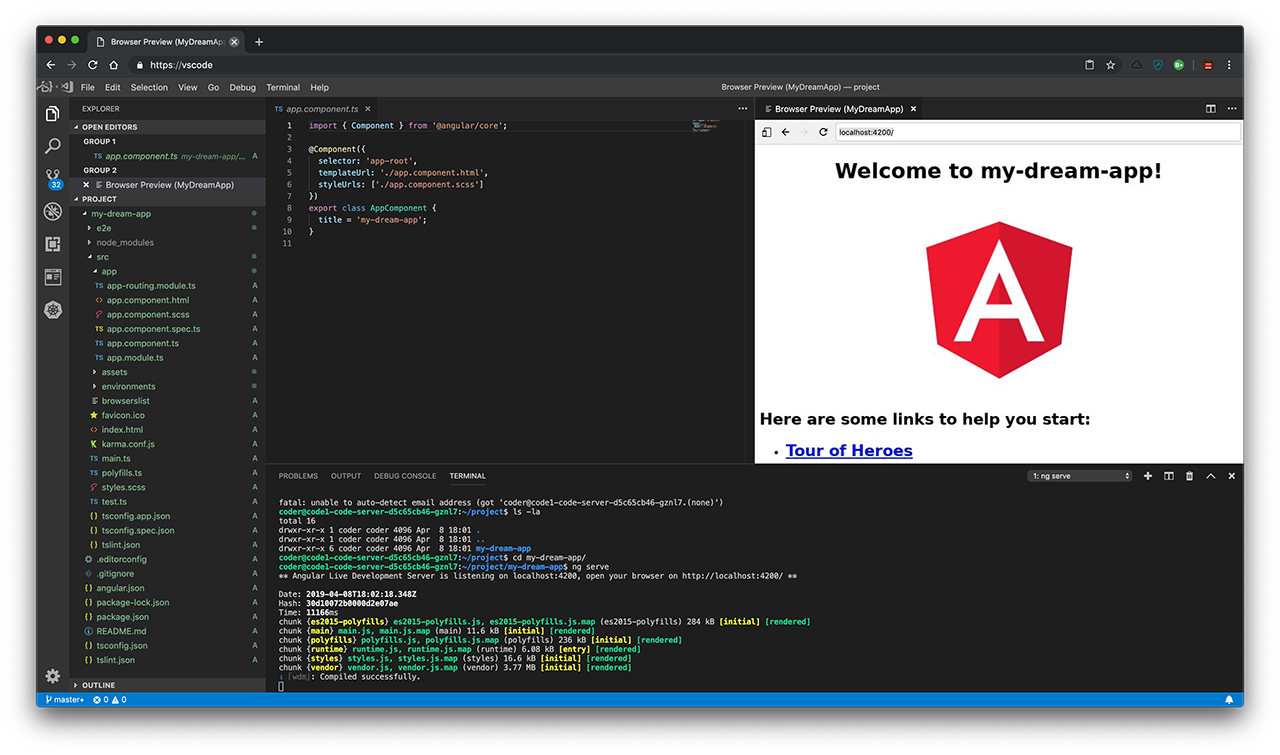Click the trash icon to kill the terminal
Screen dimensions: 1280x755
(1189, 476)
